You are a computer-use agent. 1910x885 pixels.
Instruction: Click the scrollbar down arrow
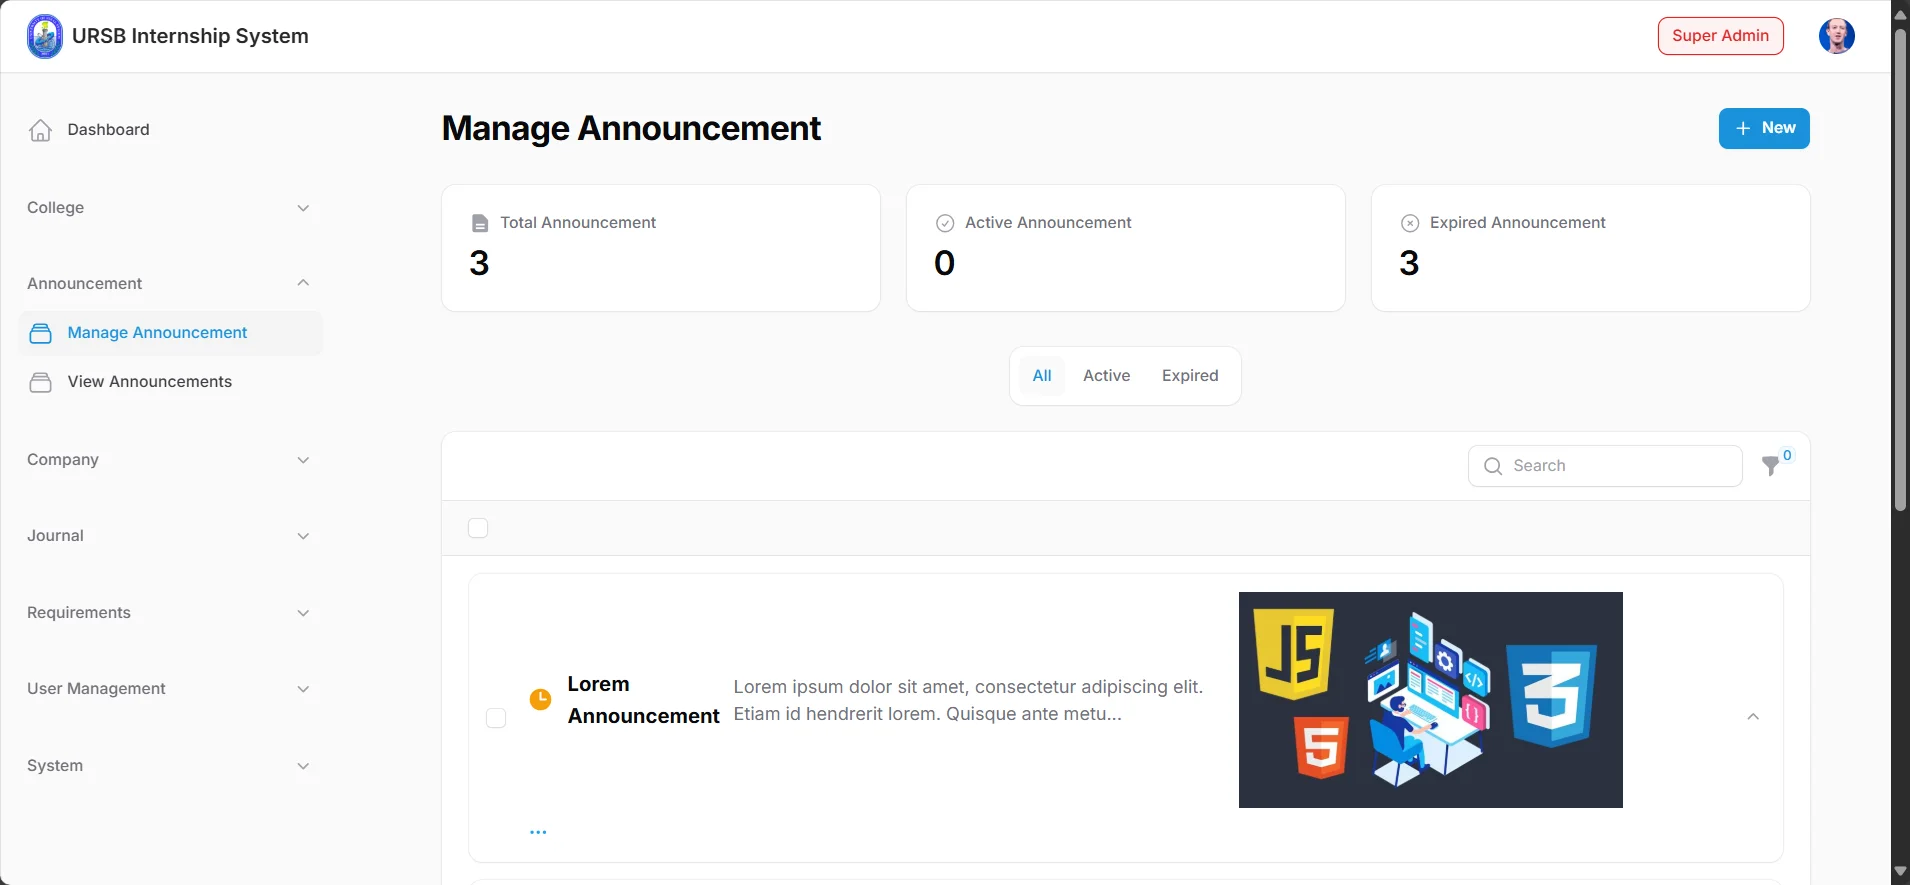[1900, 872]
